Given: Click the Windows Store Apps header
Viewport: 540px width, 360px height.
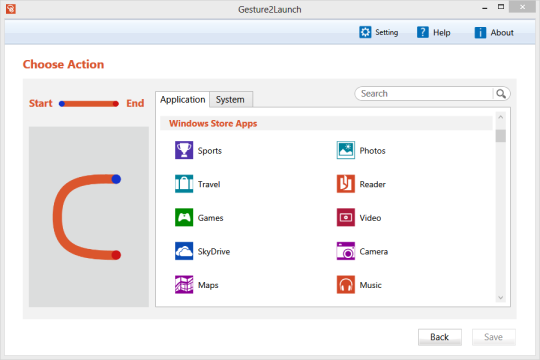Looking at the screenshot, I should coord(213,123).
